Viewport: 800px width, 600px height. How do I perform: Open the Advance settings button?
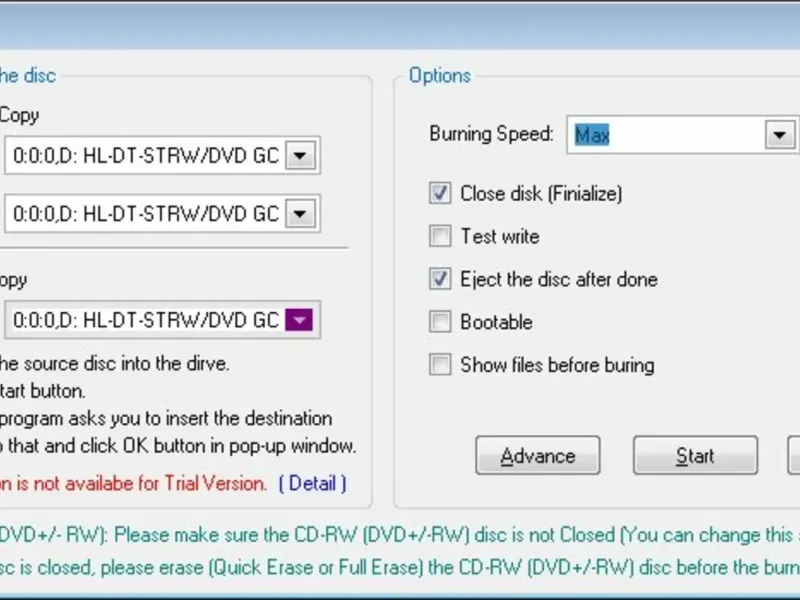coord(537,456)
